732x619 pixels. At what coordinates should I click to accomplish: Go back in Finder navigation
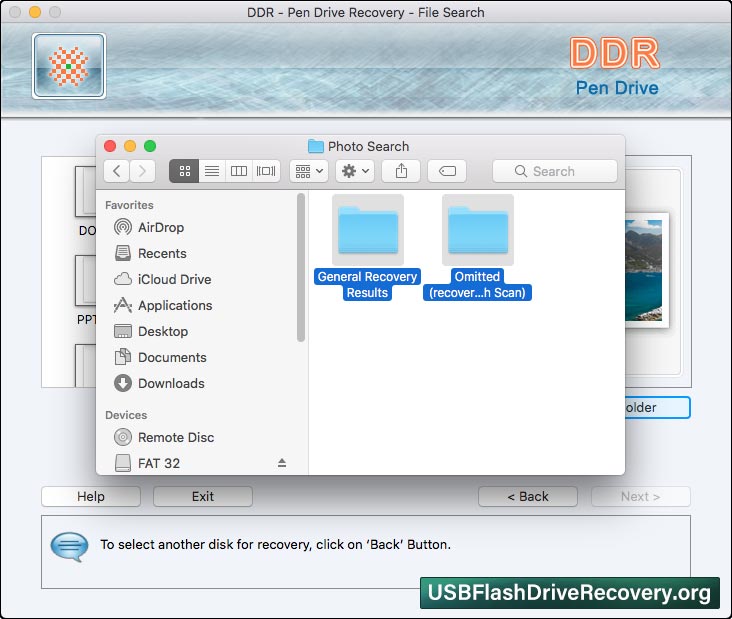[117, 171]
